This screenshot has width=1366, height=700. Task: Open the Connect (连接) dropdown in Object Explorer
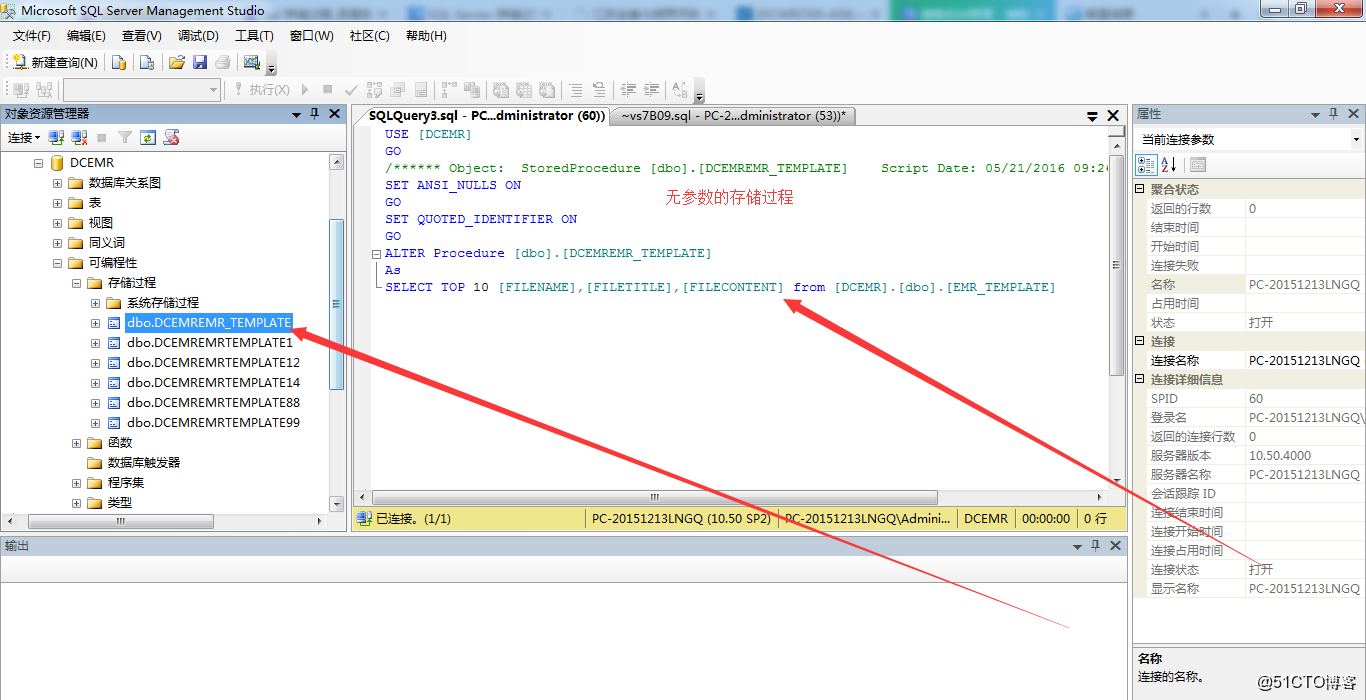[24, 138]
